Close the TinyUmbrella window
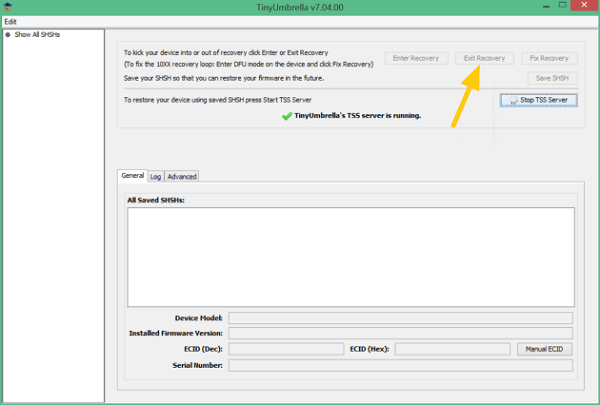600x405 pixels. 584,5
